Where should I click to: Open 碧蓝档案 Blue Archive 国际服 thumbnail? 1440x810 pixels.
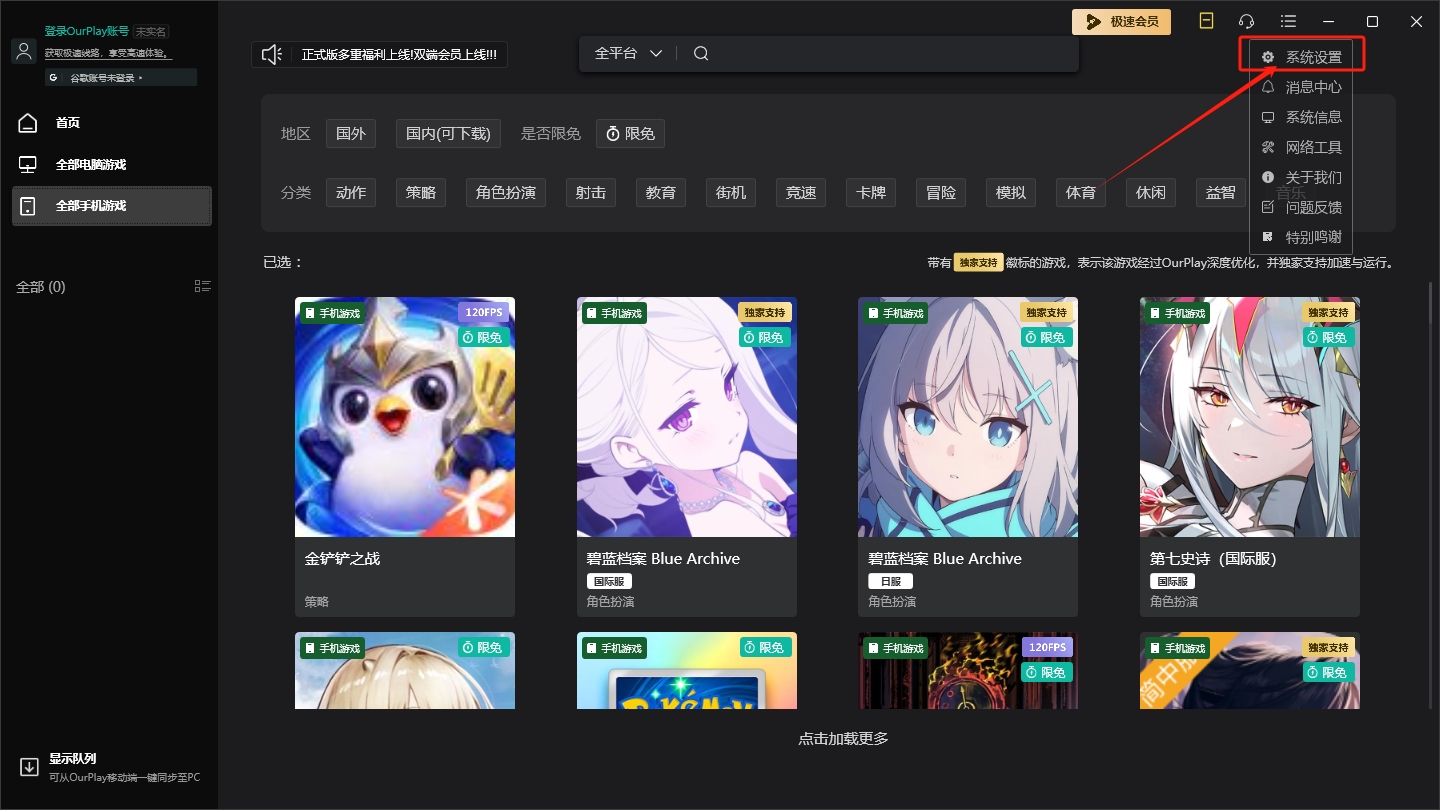687,417
